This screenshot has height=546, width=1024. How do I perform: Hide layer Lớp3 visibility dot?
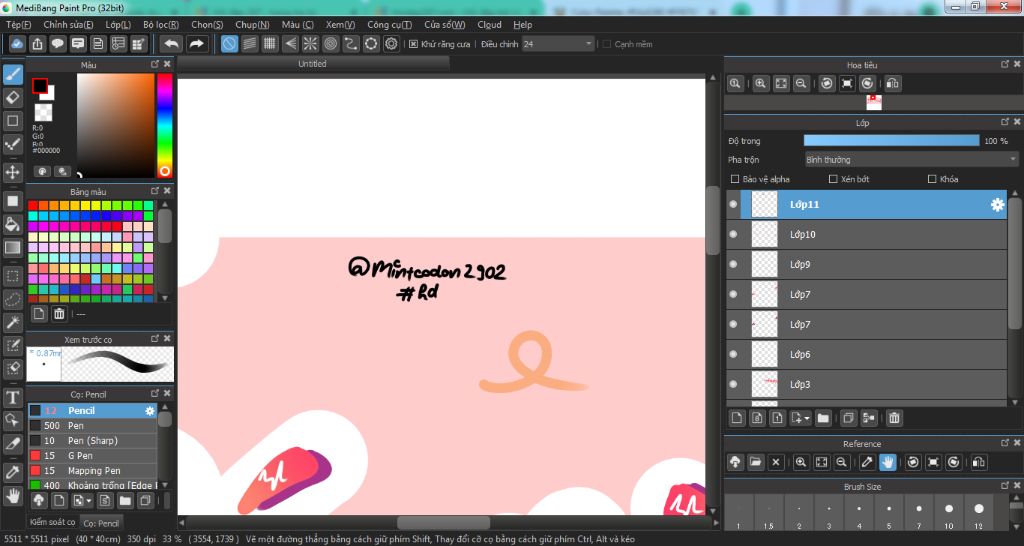point(733,384)
